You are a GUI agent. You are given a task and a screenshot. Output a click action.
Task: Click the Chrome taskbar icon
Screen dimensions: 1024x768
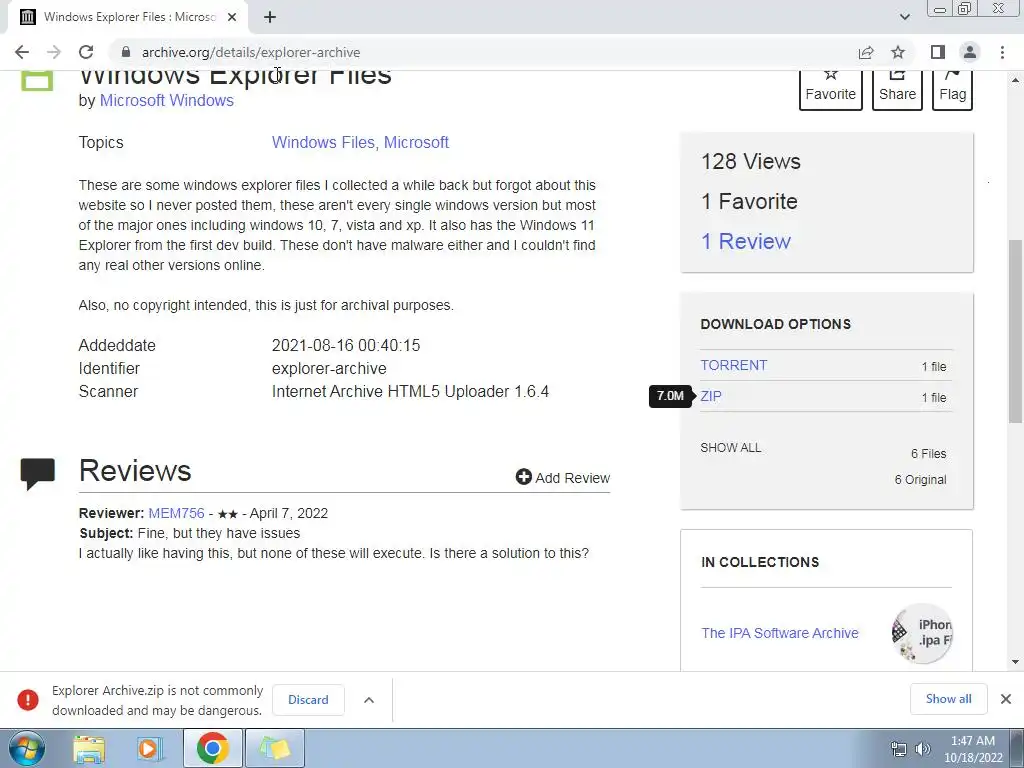click(x=212, y=748)
